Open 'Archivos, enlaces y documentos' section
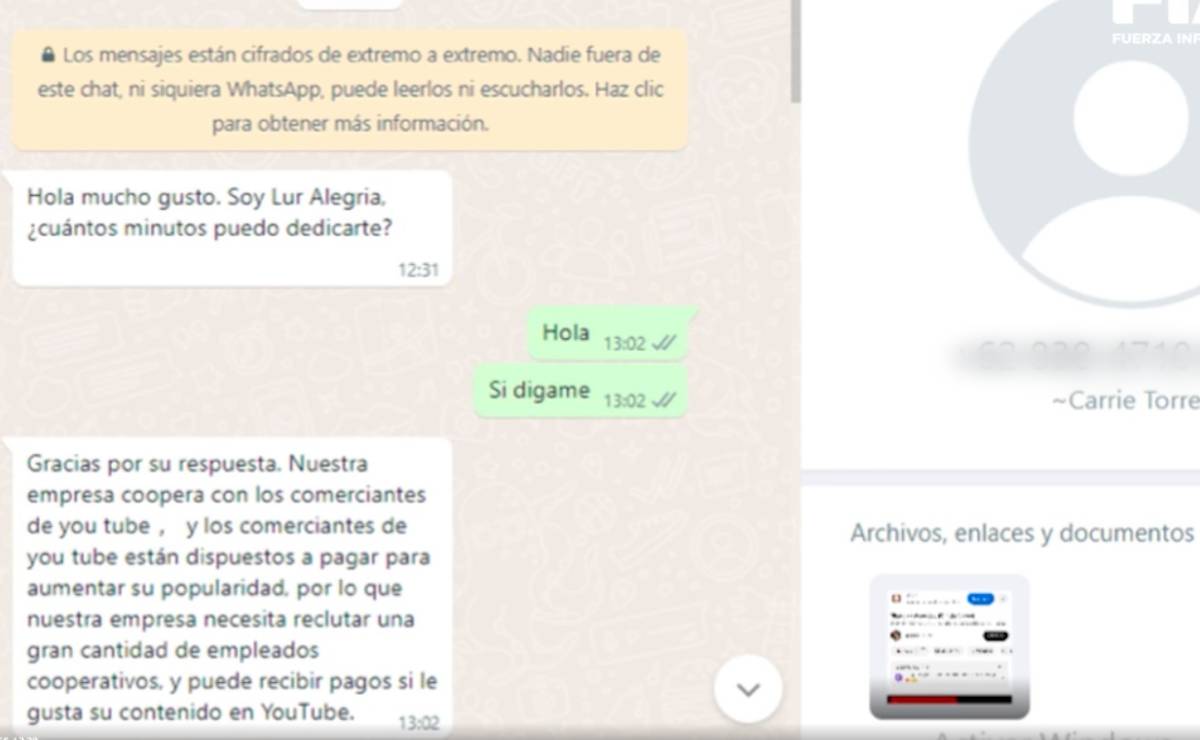Viewport: 1200px width, 740px height. point(1022,533)
